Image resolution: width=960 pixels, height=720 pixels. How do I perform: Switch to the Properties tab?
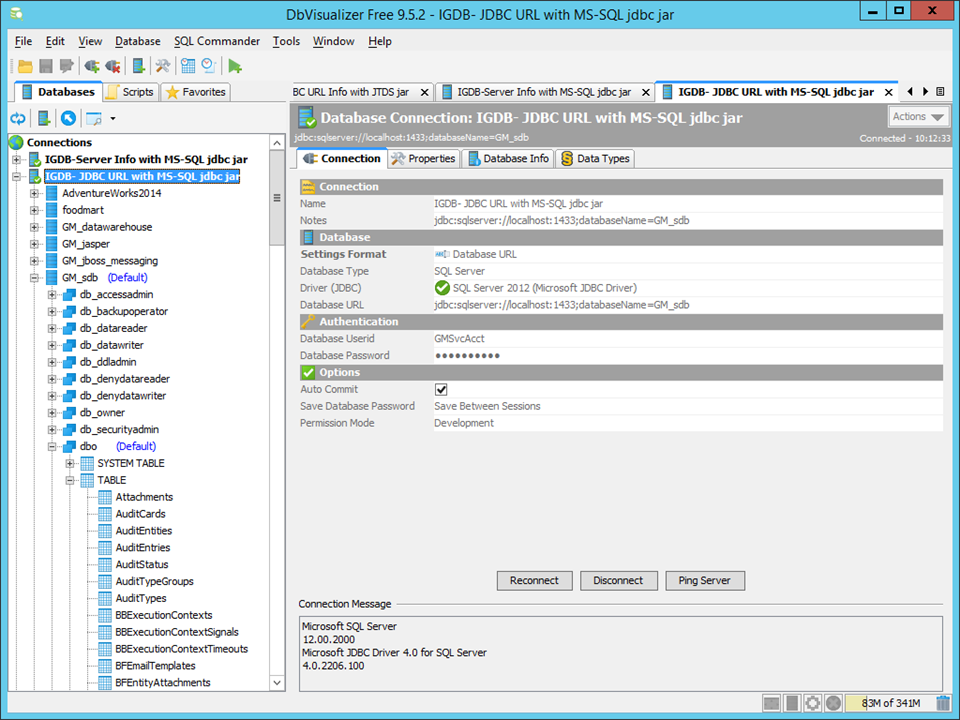pyautogui.click(x=424, y=159)
